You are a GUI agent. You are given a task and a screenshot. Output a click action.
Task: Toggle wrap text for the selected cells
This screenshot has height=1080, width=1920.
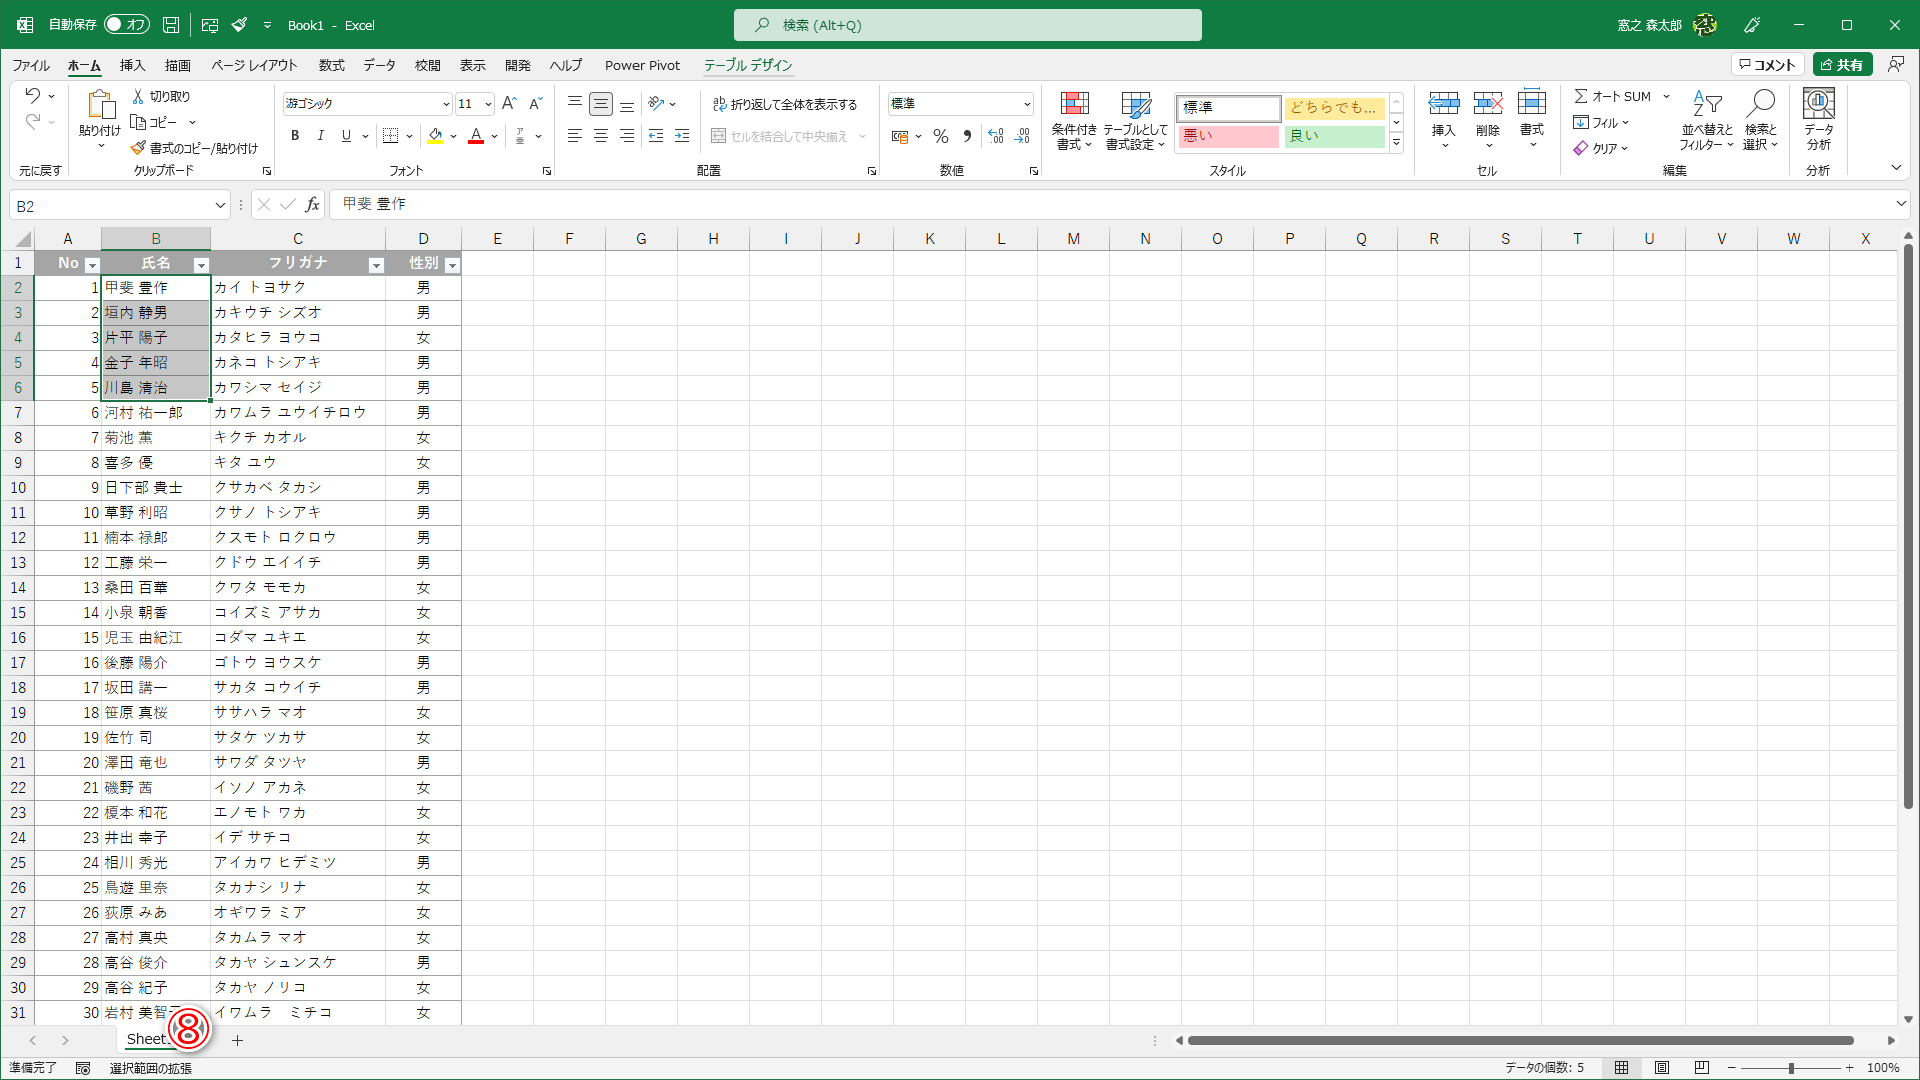[x=785, y=104]
